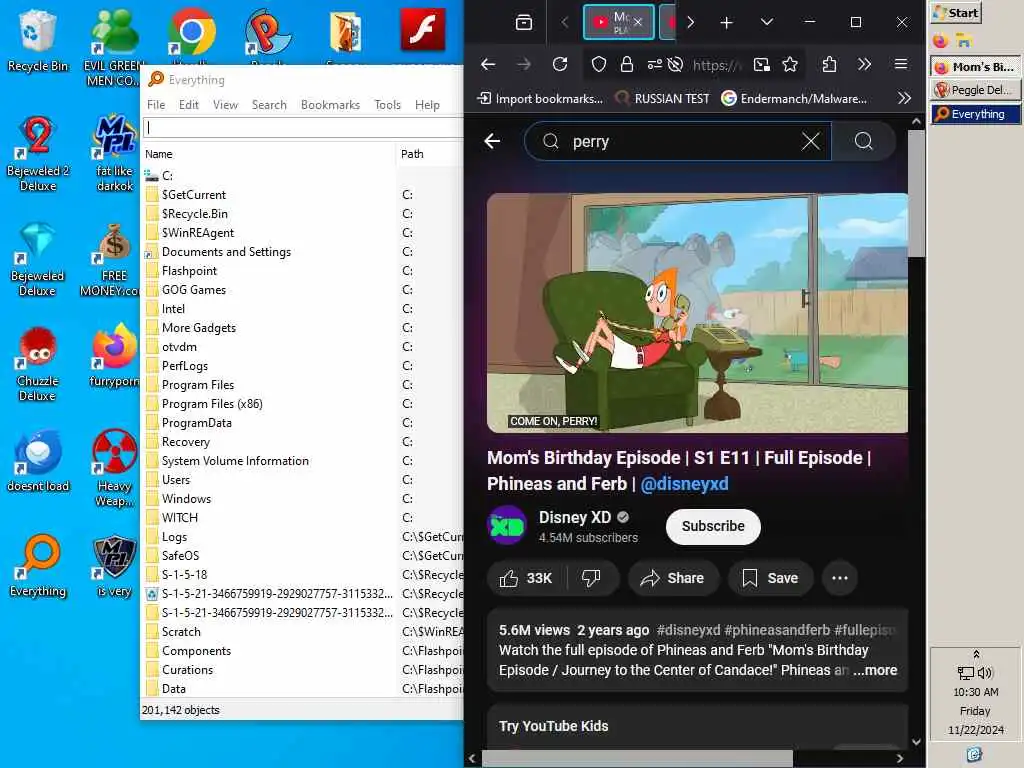Bookmark page with the star icon
1024x768 pixels.
(x=790, y=64)
